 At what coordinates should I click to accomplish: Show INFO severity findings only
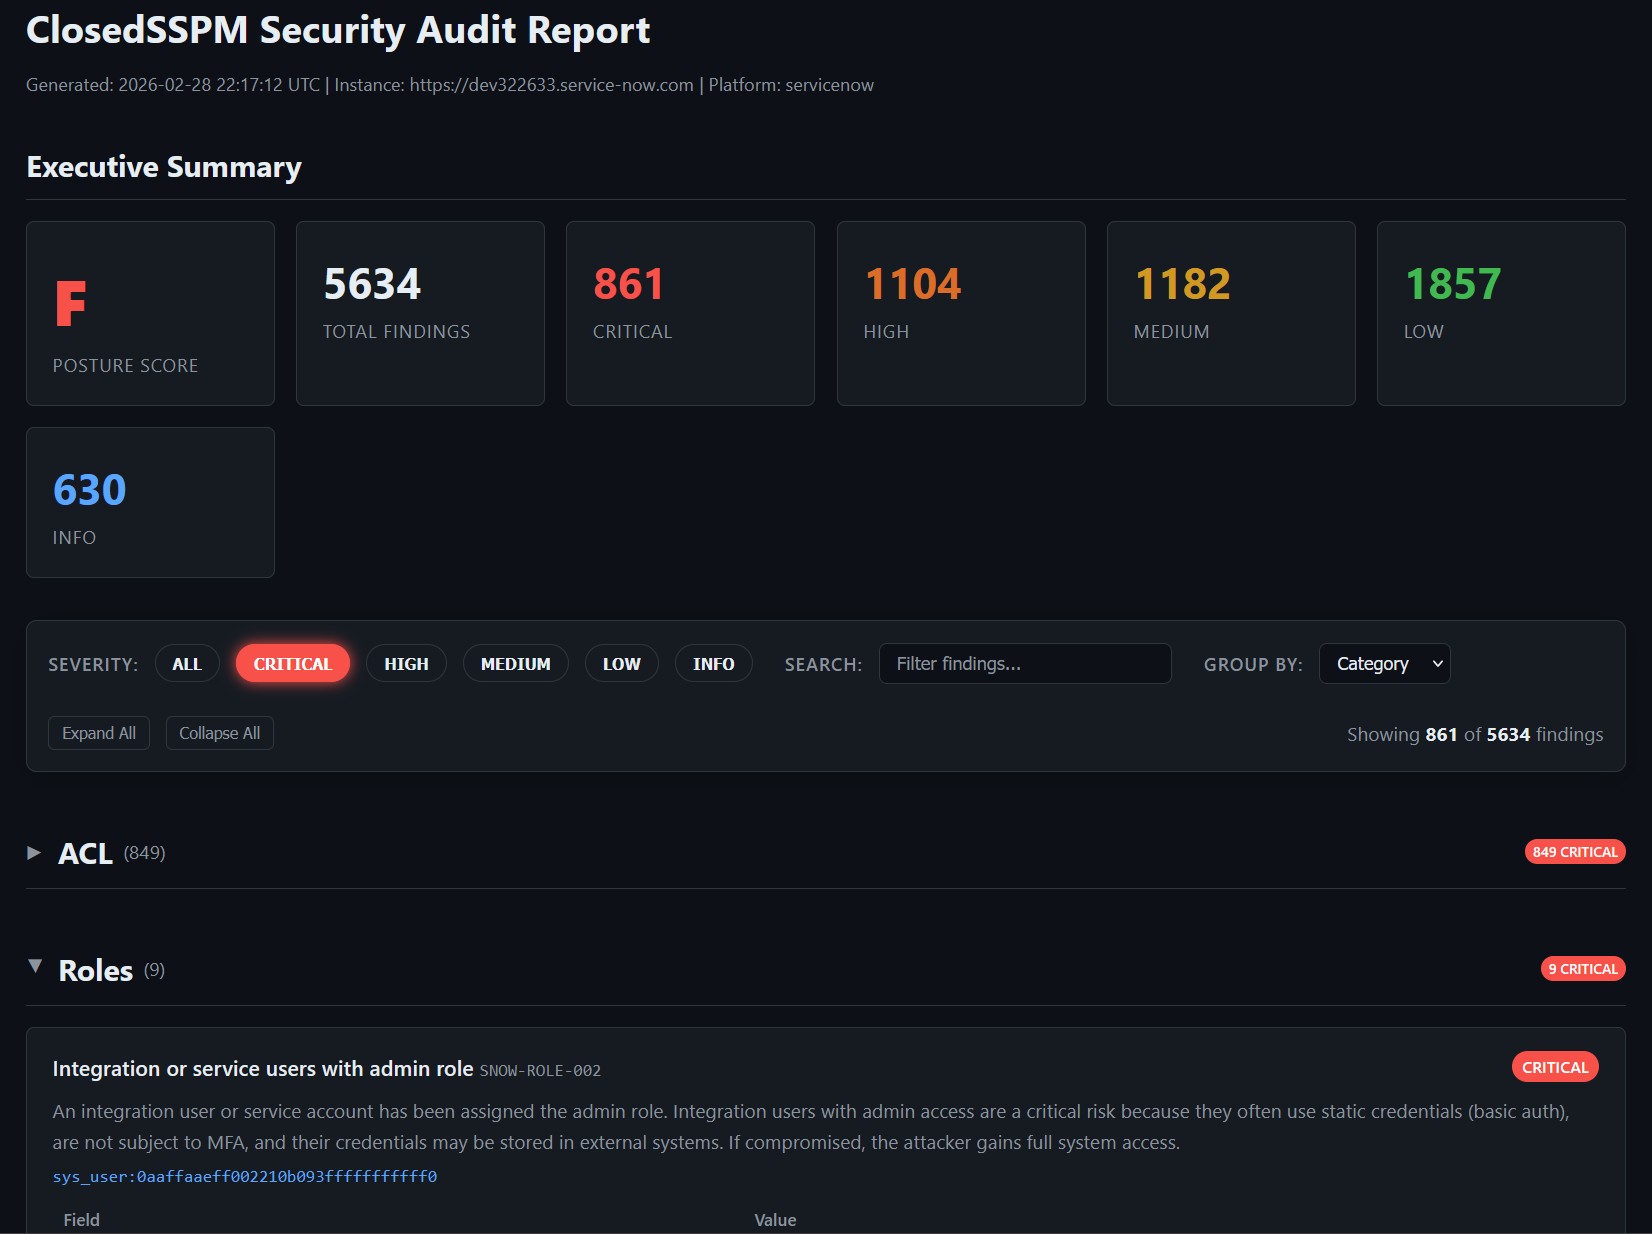click(713, 663)
